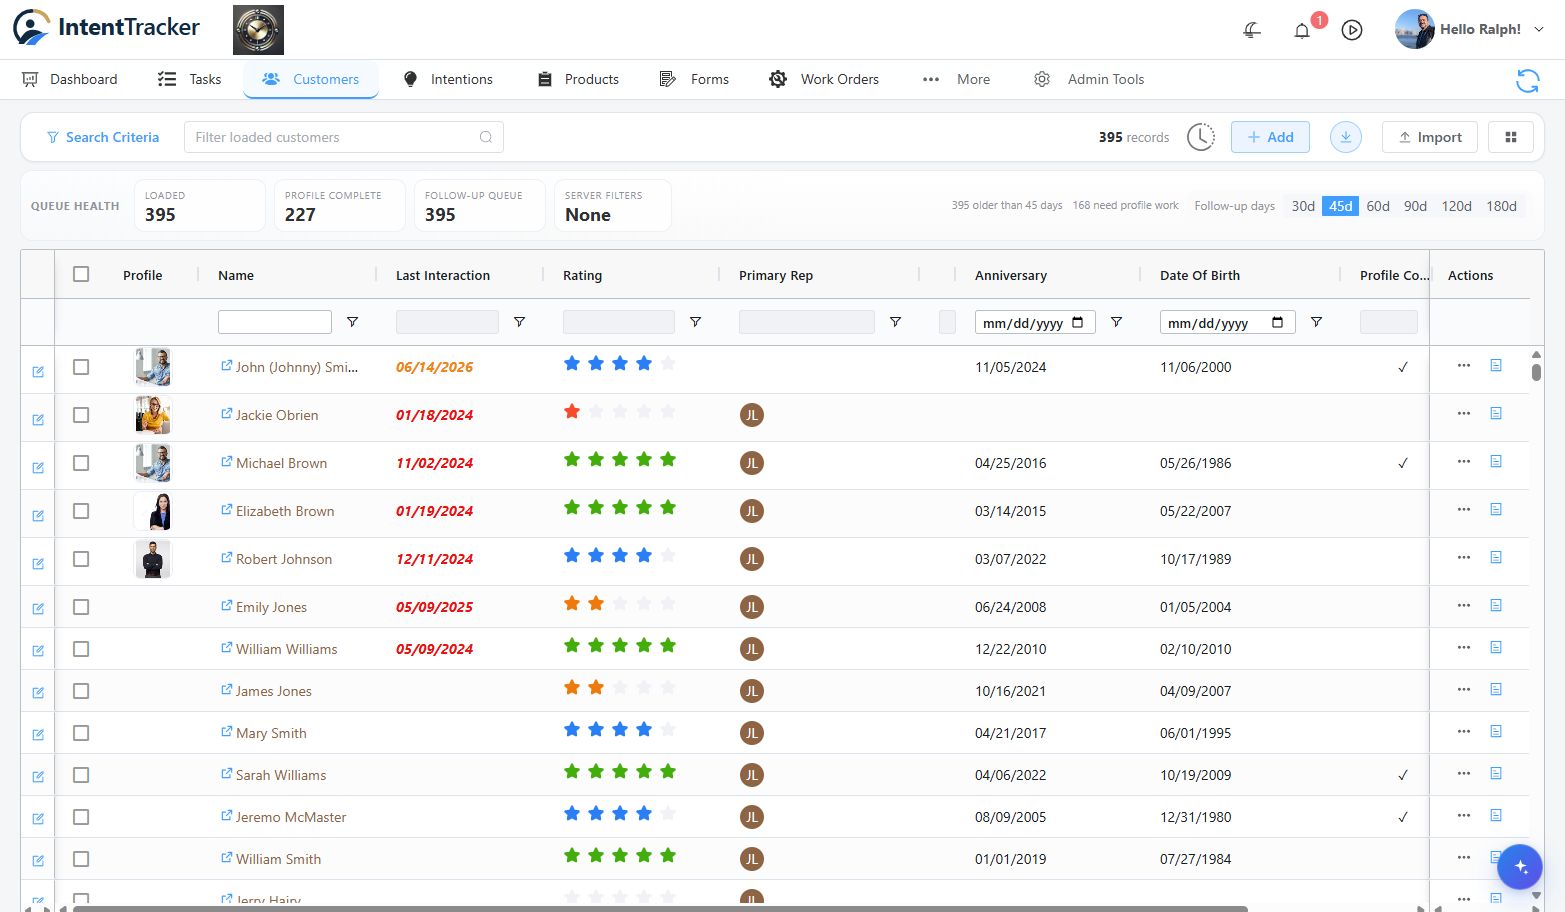Open Date Of Birth date picker calendar
Viewport: 1565px width, 912px height.
[1277, 322]
